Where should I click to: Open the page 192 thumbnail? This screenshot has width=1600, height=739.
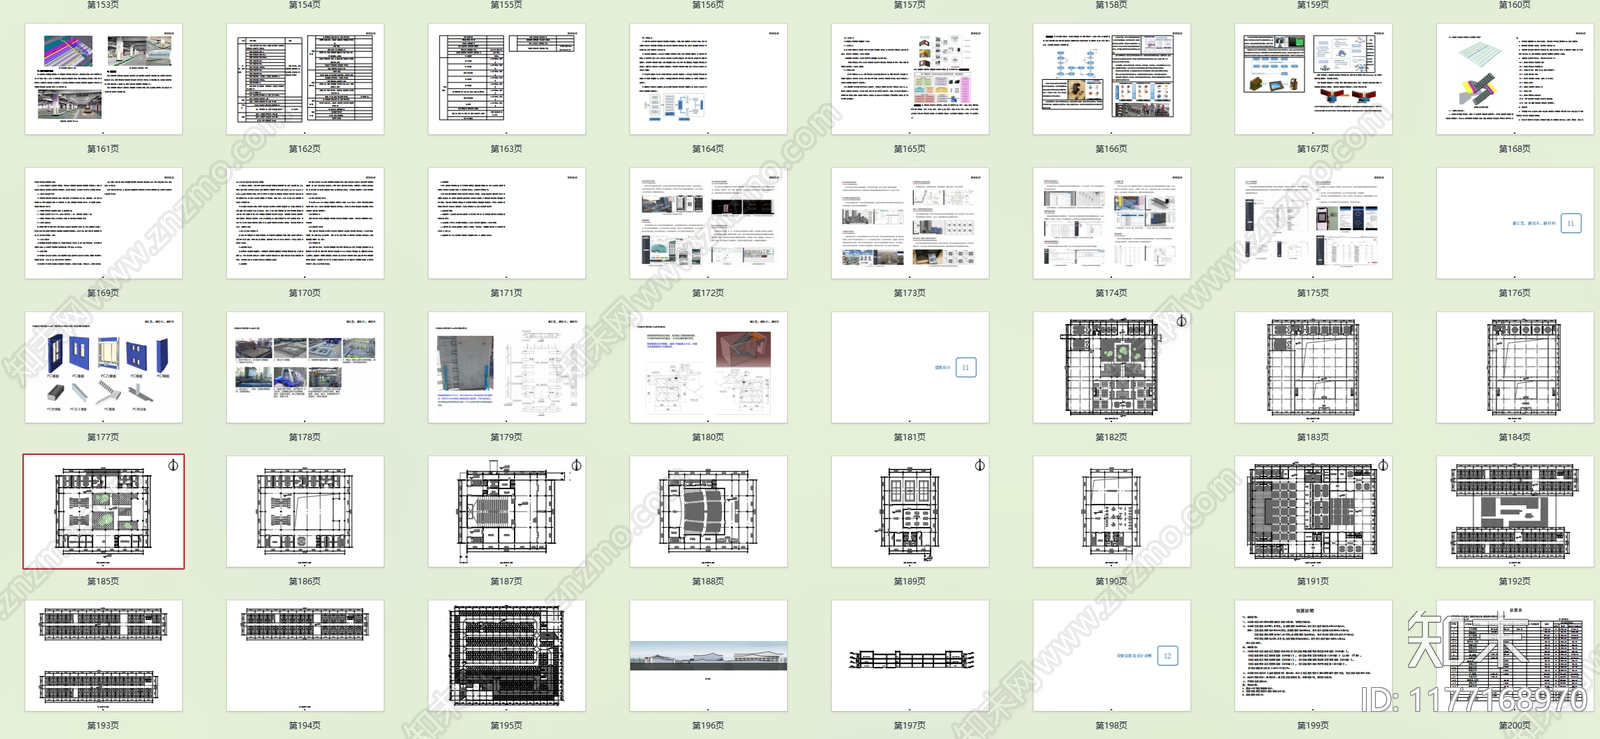[1515, 512]
